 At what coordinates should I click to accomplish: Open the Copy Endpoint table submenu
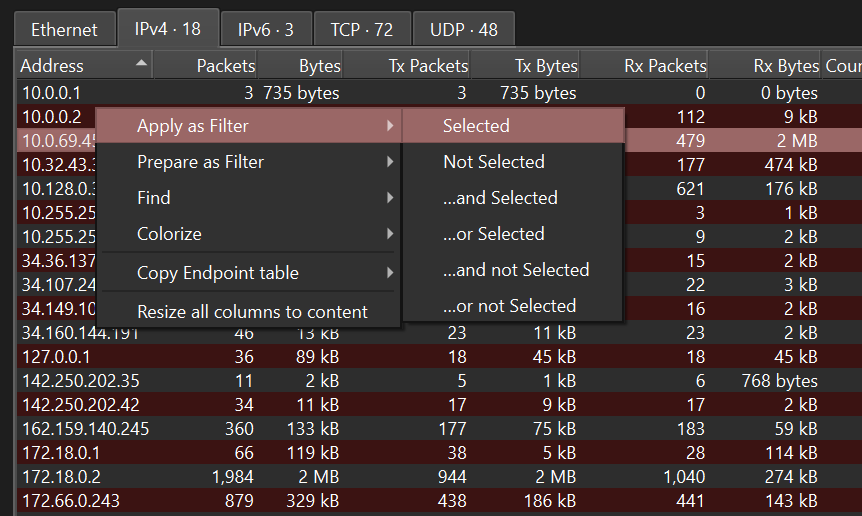click(x=248, y=273)
